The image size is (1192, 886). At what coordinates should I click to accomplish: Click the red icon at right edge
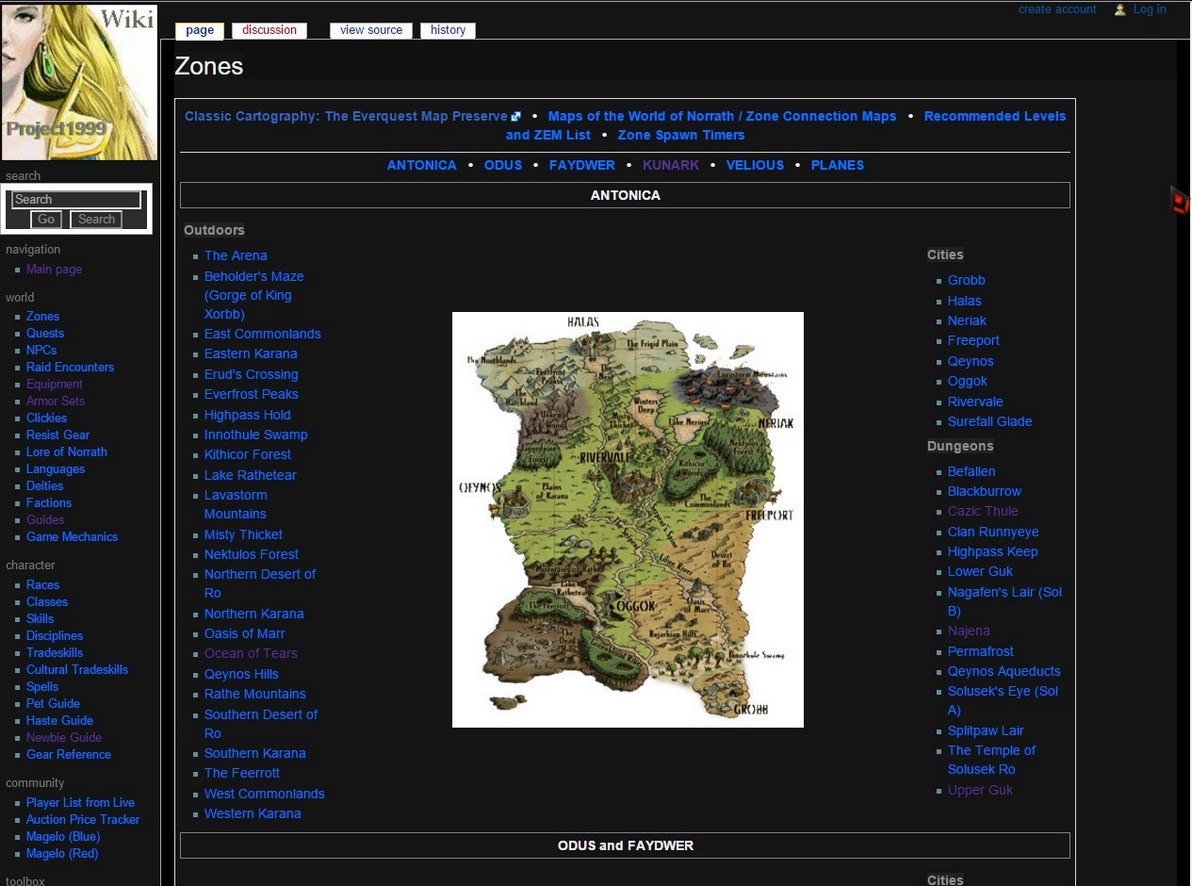coord(1180,201)
